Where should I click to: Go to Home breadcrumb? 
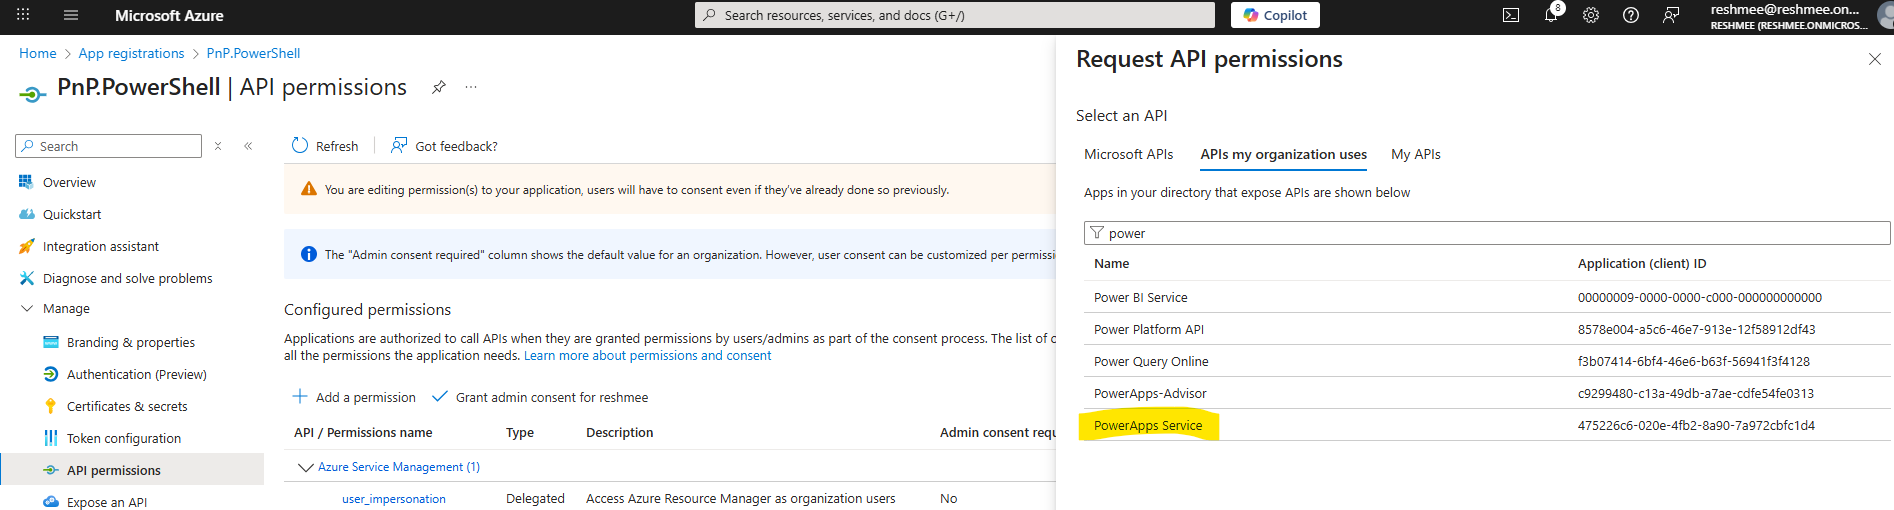click(38, 53)
